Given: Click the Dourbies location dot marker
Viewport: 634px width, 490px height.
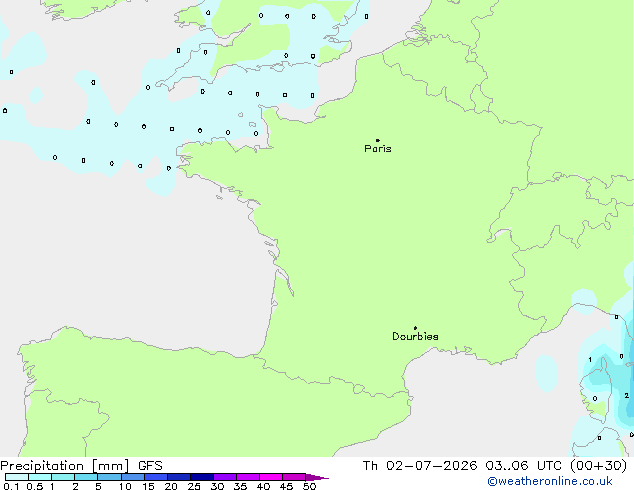Looking at the screenshot, I should click(415, 328).
